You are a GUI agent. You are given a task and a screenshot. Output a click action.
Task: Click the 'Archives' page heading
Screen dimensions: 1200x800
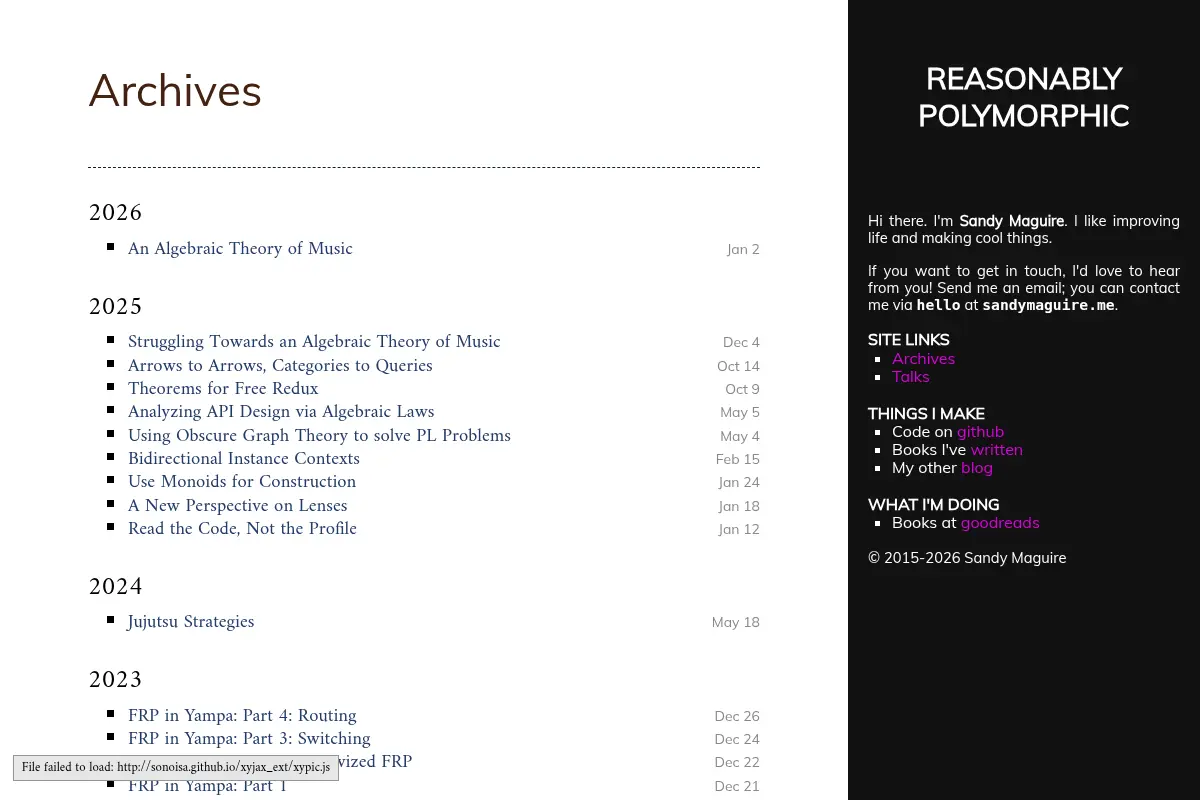click(175, 91)
